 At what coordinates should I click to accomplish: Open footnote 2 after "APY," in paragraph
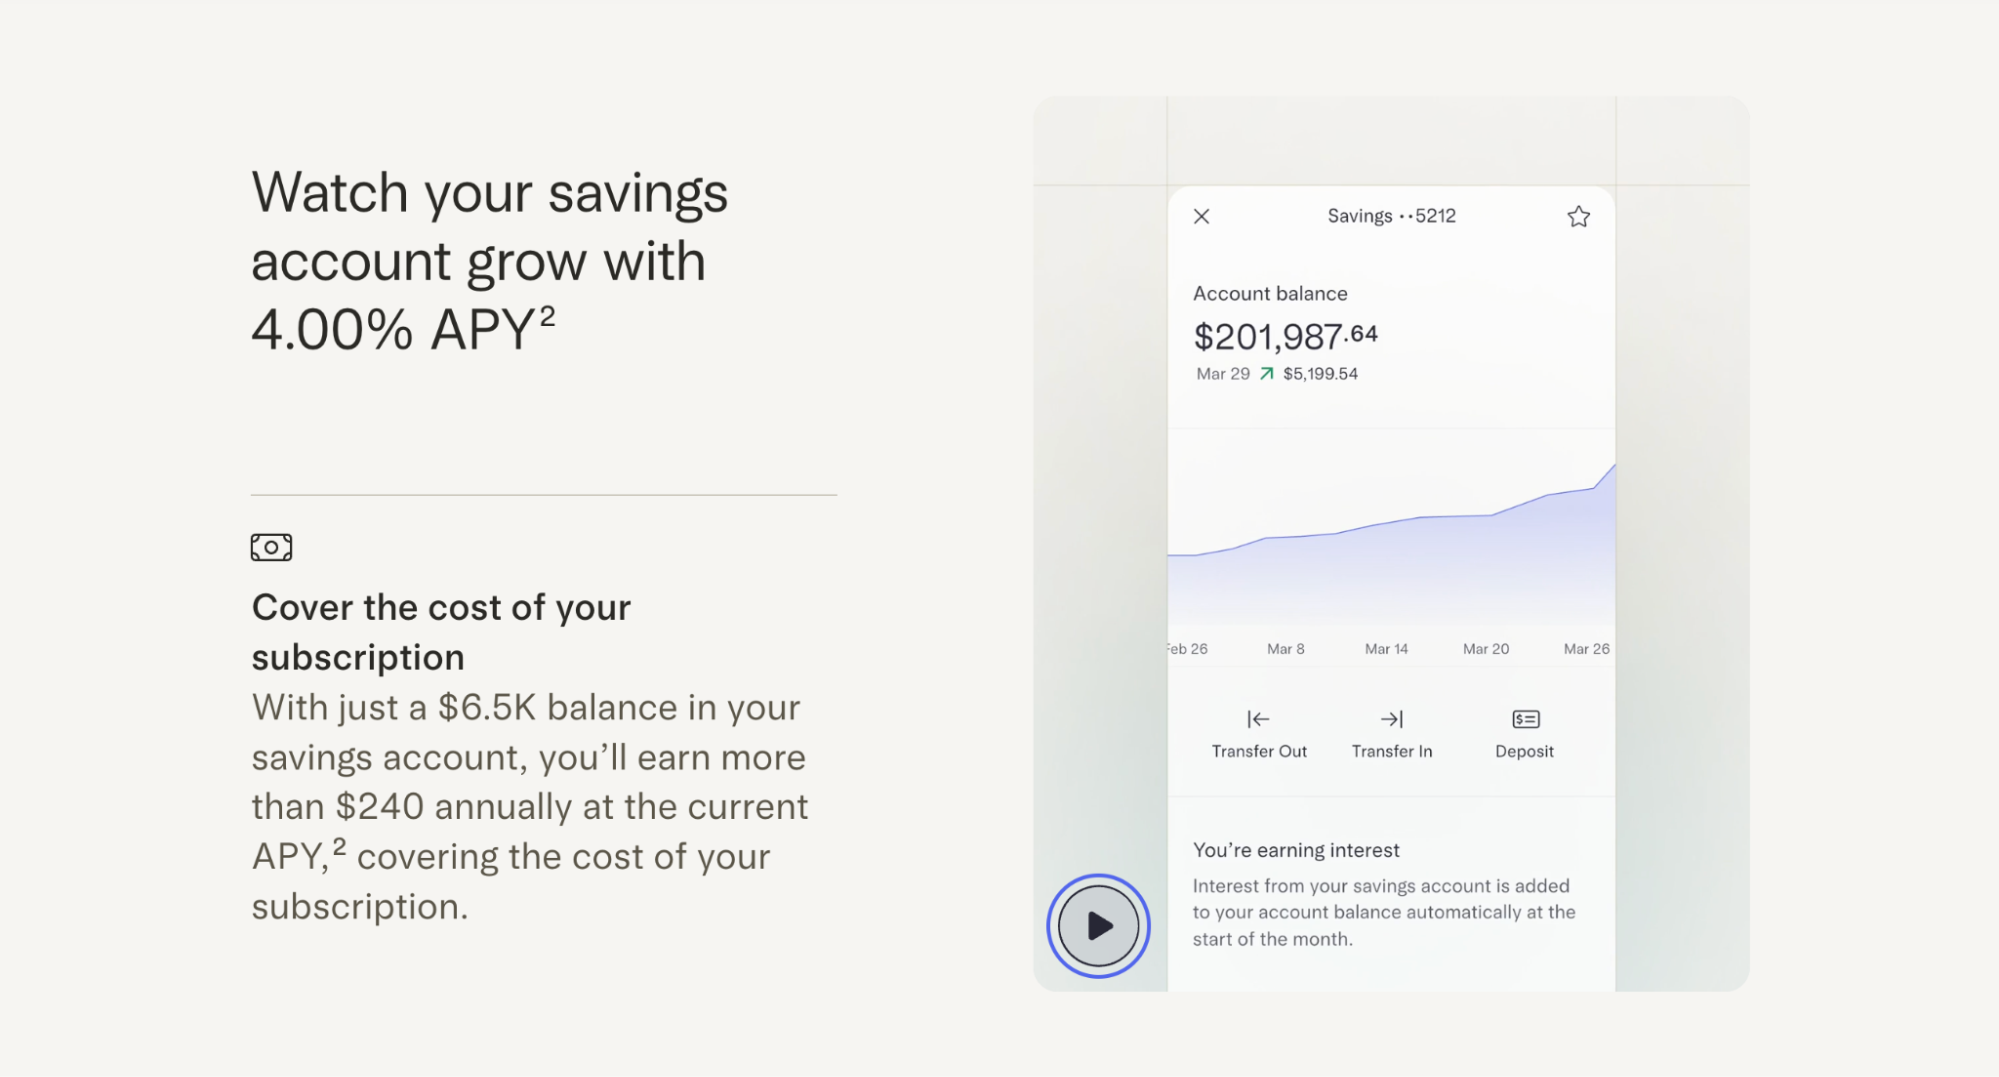click(x=340, y=847)
